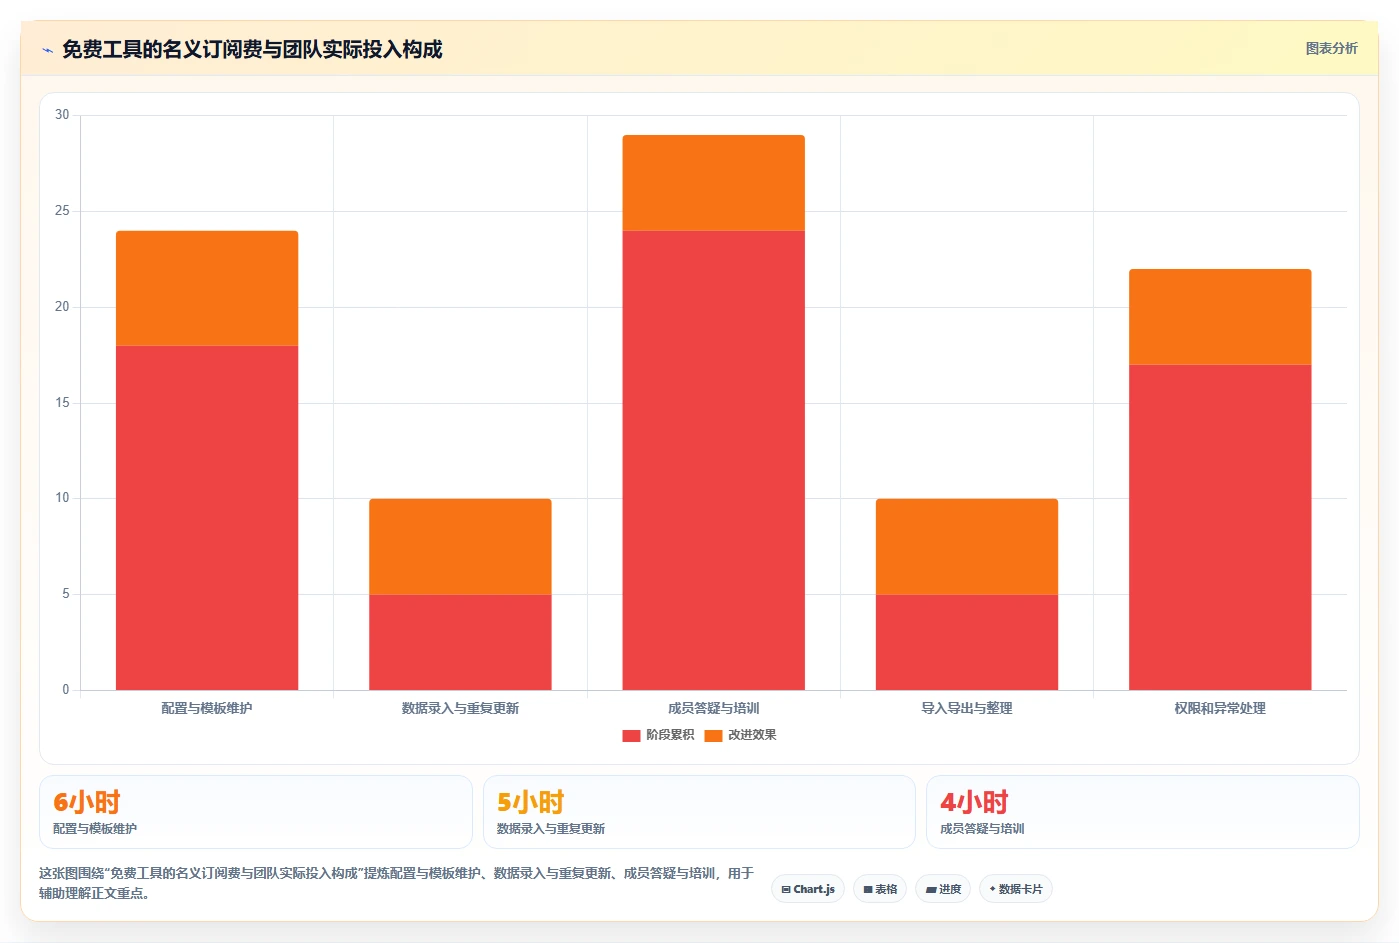Click the 图表分析 label in header
Screen dimensions: 1399x943
point(1331,48)
